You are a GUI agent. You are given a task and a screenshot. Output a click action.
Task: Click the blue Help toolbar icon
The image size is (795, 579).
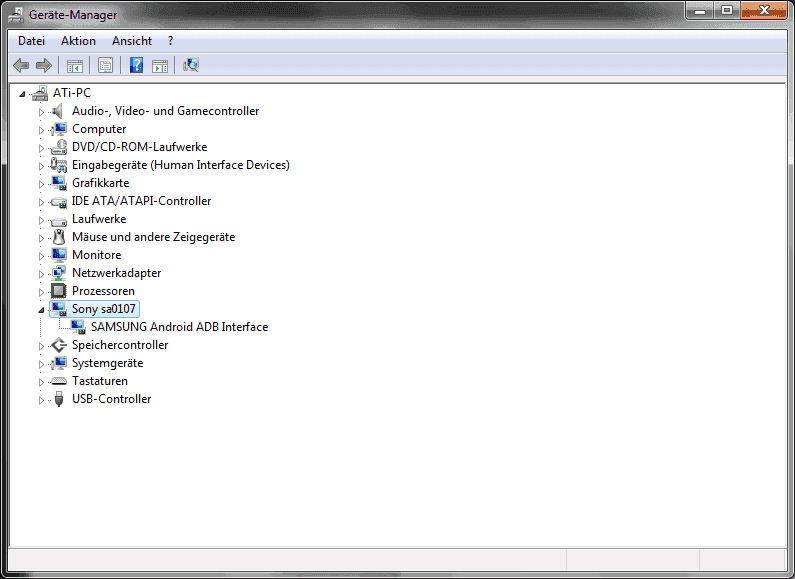(x=136, y=65)
